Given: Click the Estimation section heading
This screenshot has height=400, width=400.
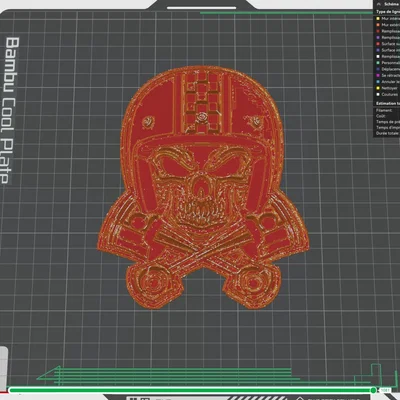Looking at the screenshot, I should tap(388, 104).
